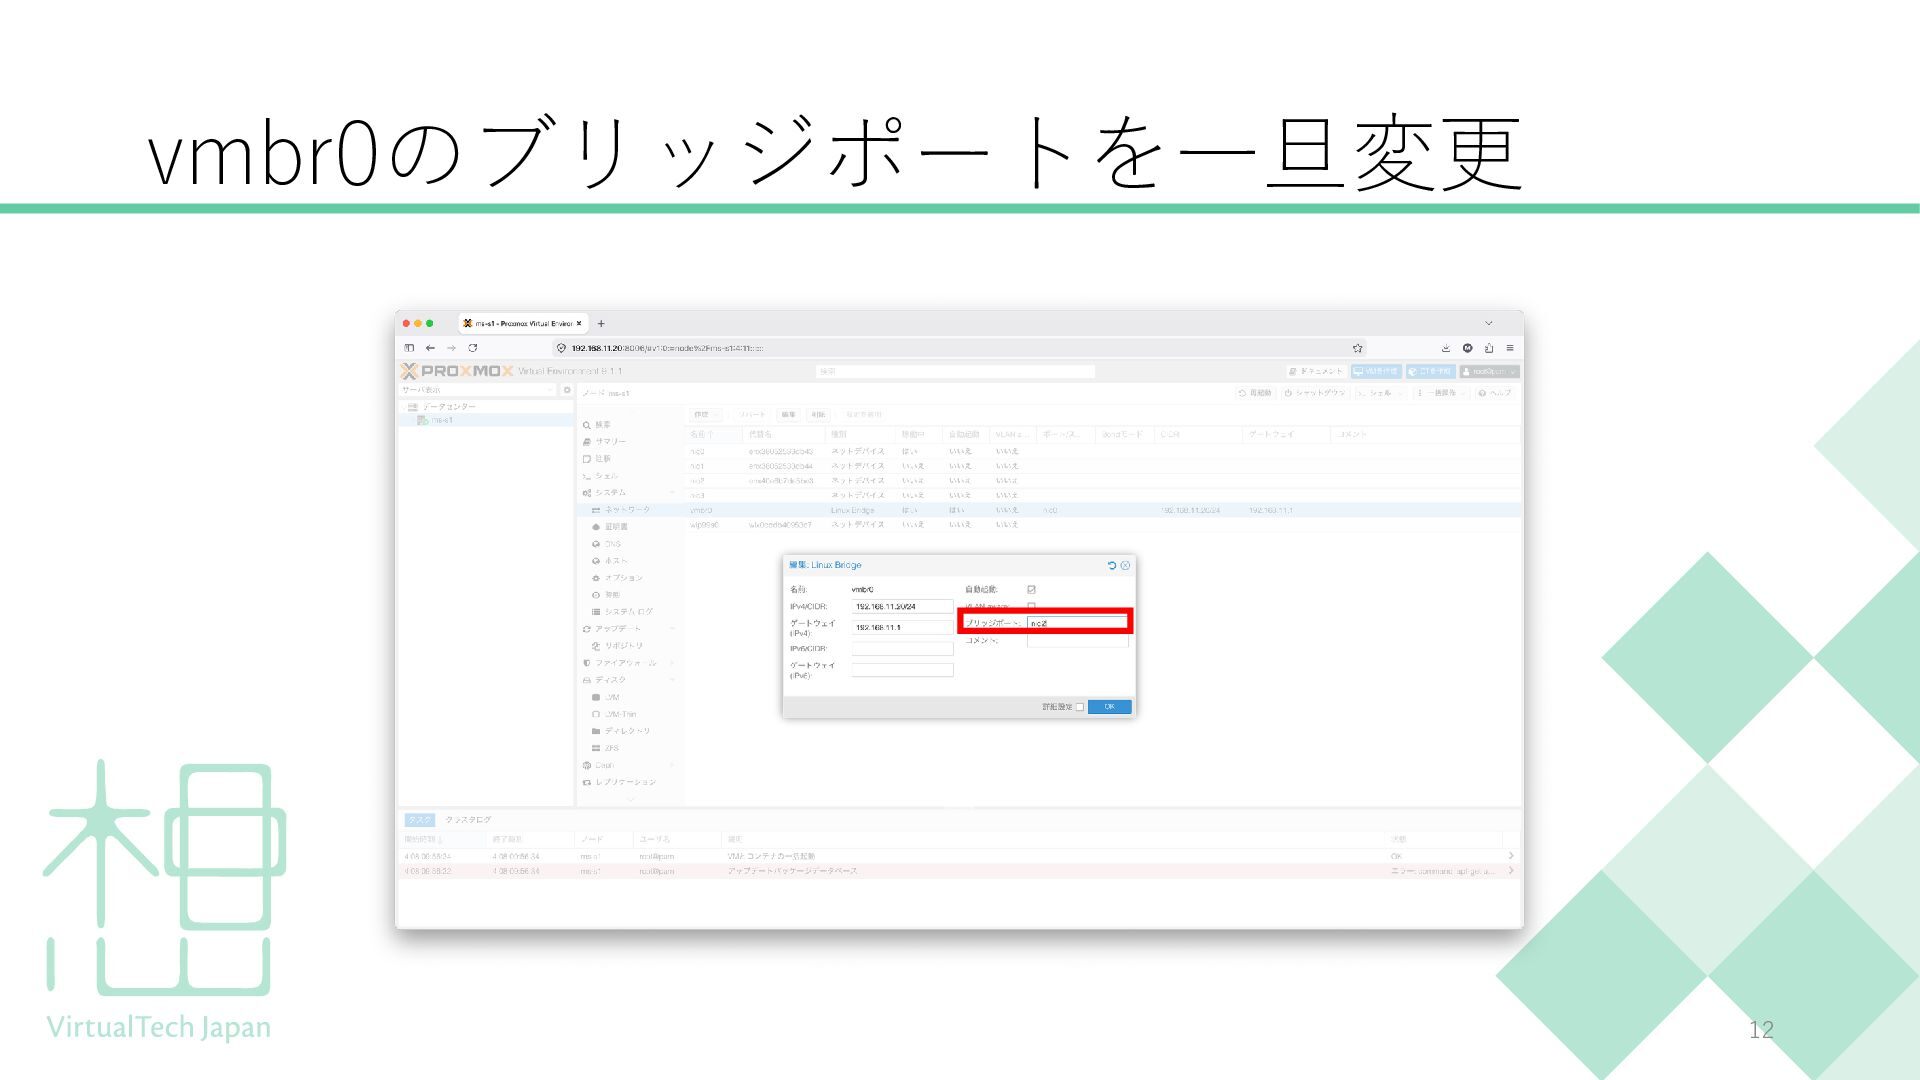Open the ZFS disk section
This screenshot has width=1920, height=1080.
(x=610, y=748)
